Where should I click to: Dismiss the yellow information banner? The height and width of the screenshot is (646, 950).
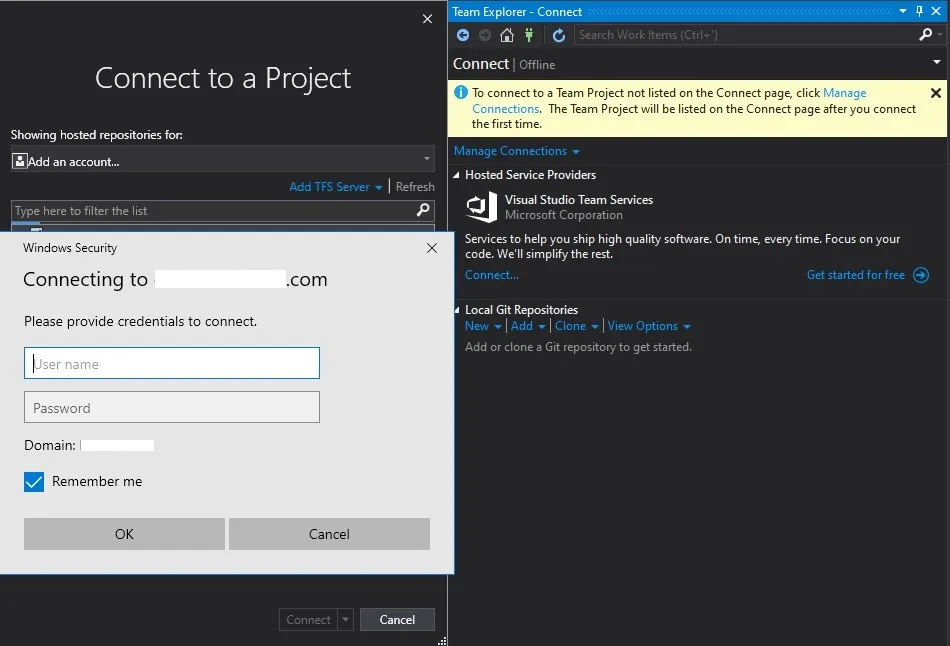[x=935, y=93]
